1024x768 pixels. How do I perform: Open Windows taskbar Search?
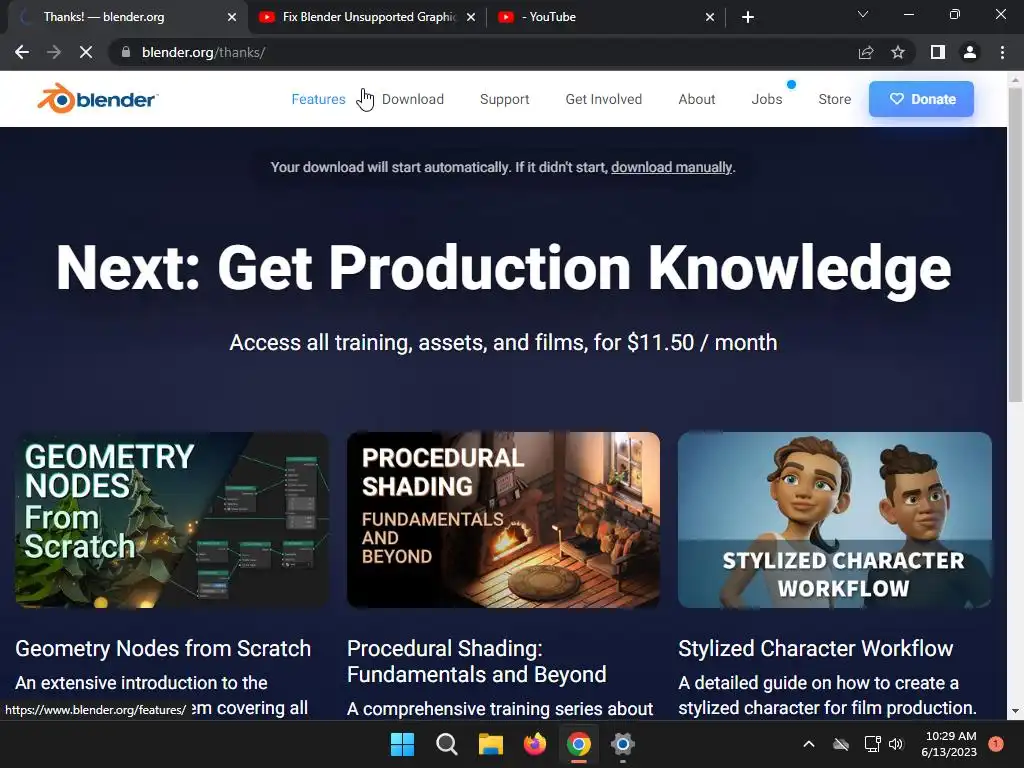[447, 744]
